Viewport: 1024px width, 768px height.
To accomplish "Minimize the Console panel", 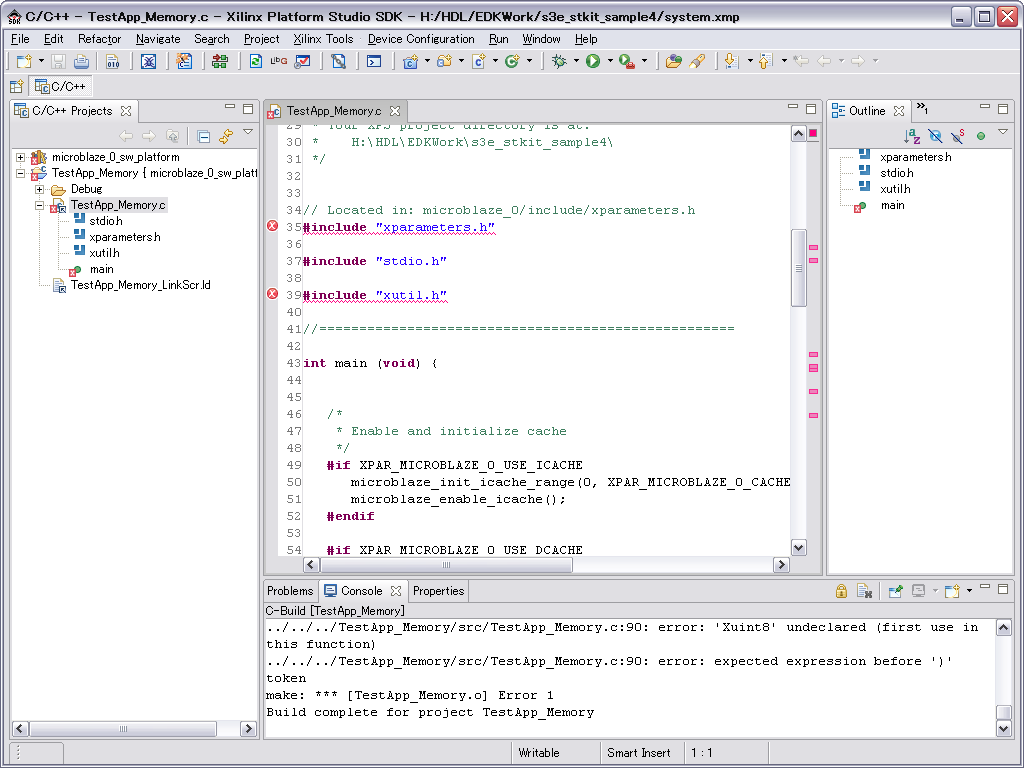I will coord(985,588).
